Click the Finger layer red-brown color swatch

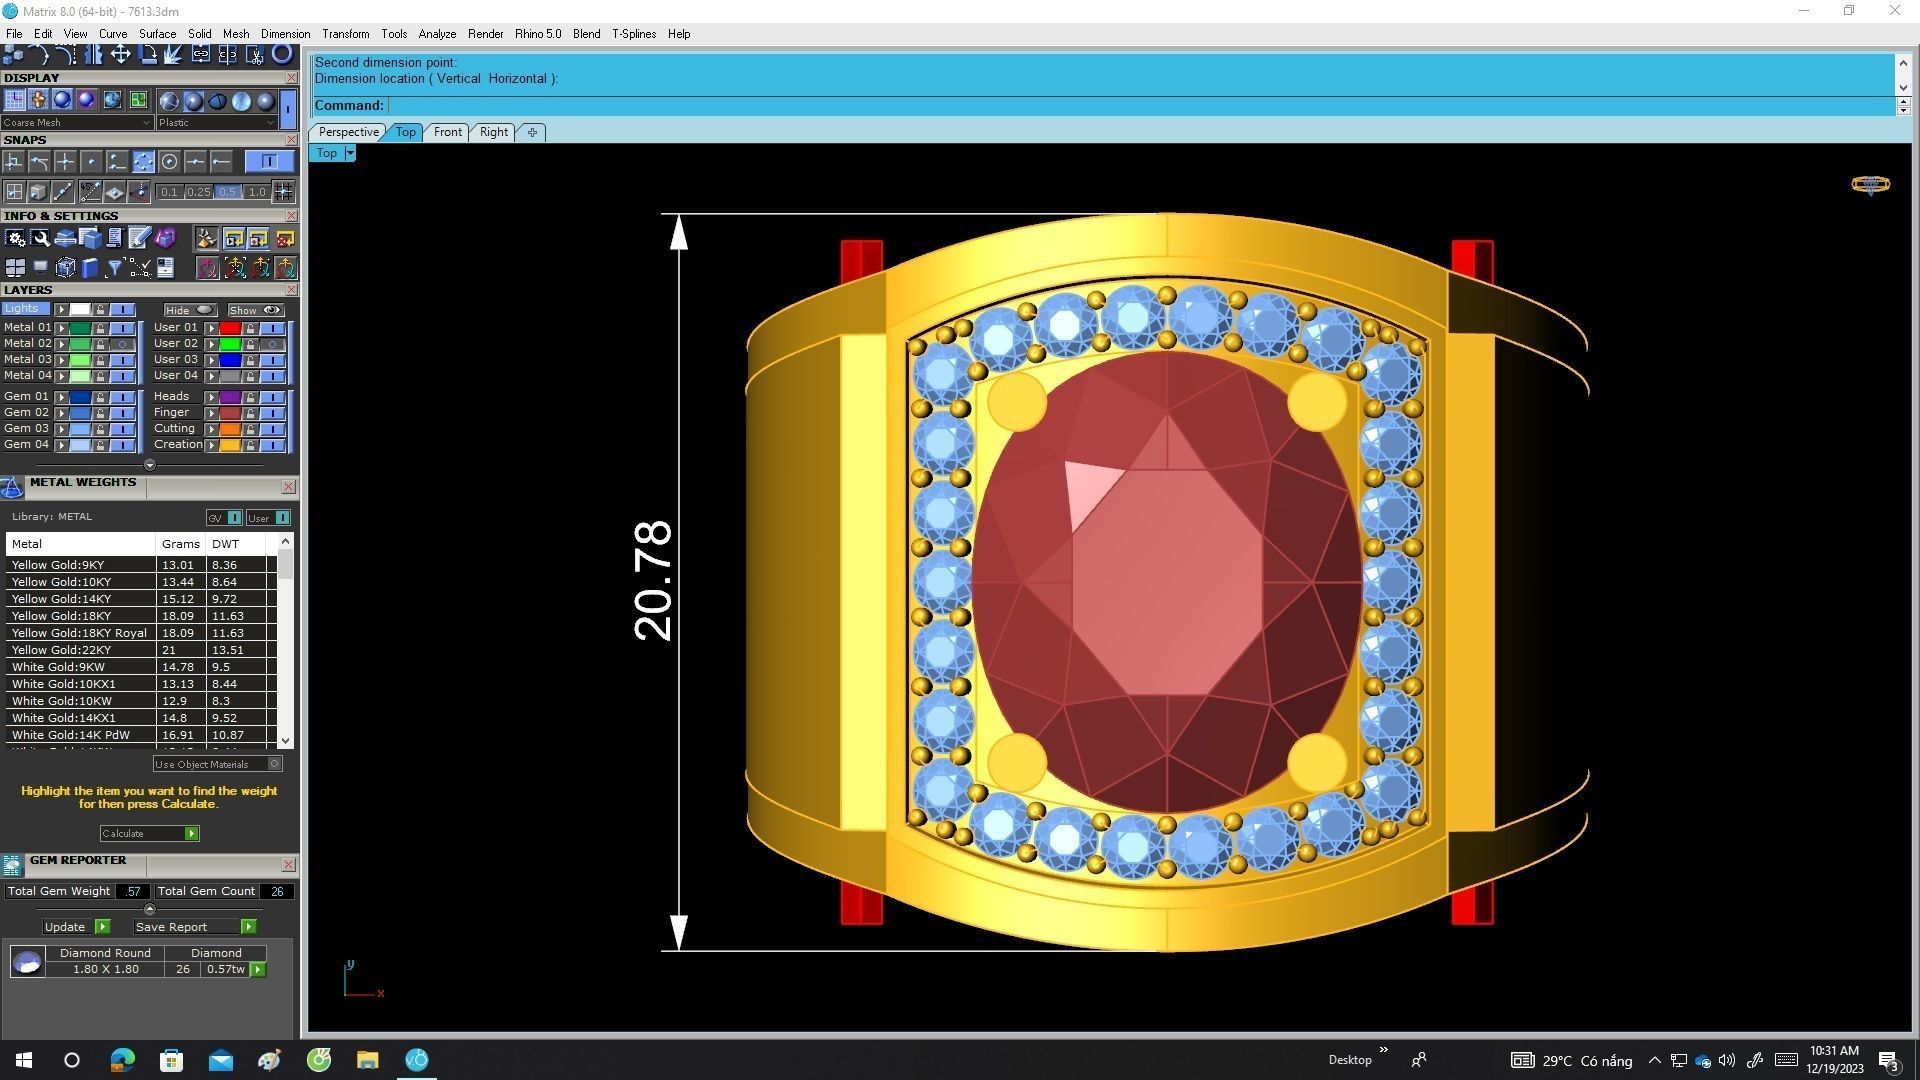(229, 413)
